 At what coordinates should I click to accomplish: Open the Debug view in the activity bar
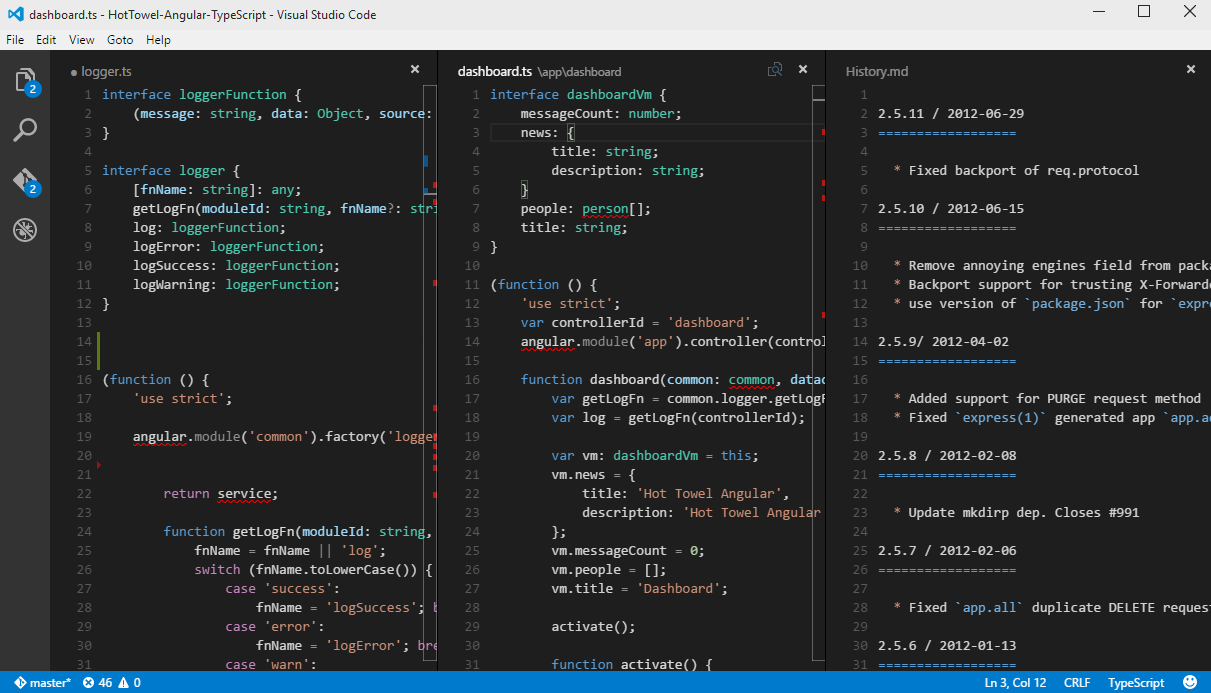click(25, 231)
